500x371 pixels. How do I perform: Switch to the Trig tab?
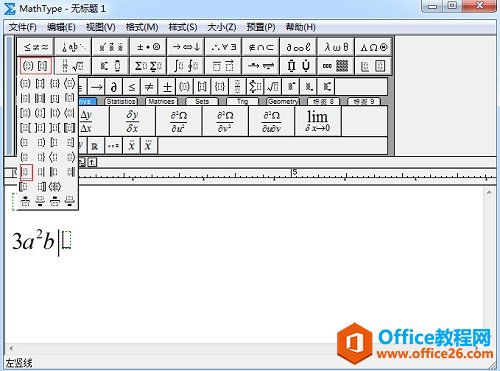pos(242,101)
